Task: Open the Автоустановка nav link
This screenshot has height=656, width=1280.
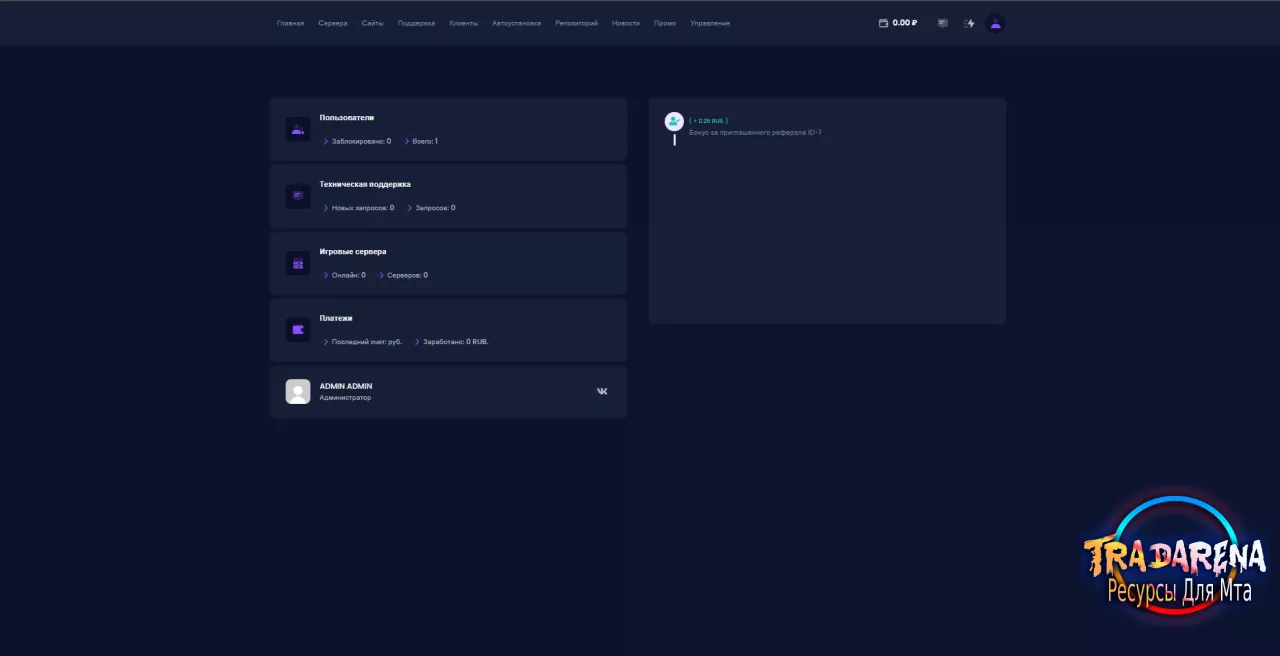Action: pyautogui.click(x=516, y=23)
